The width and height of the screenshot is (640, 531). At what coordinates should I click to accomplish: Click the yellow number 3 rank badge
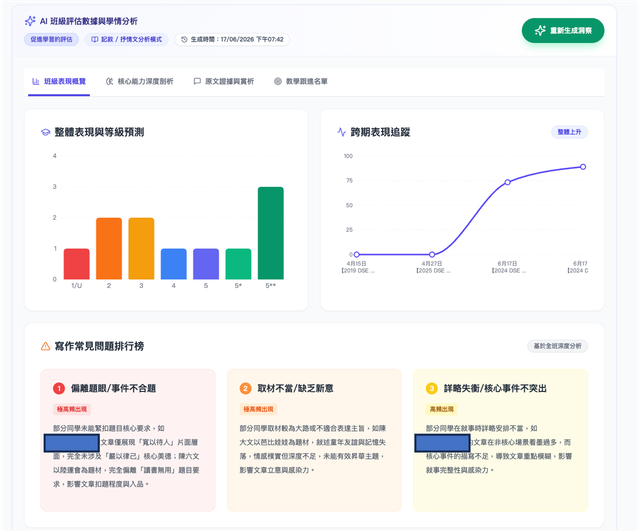431,388
